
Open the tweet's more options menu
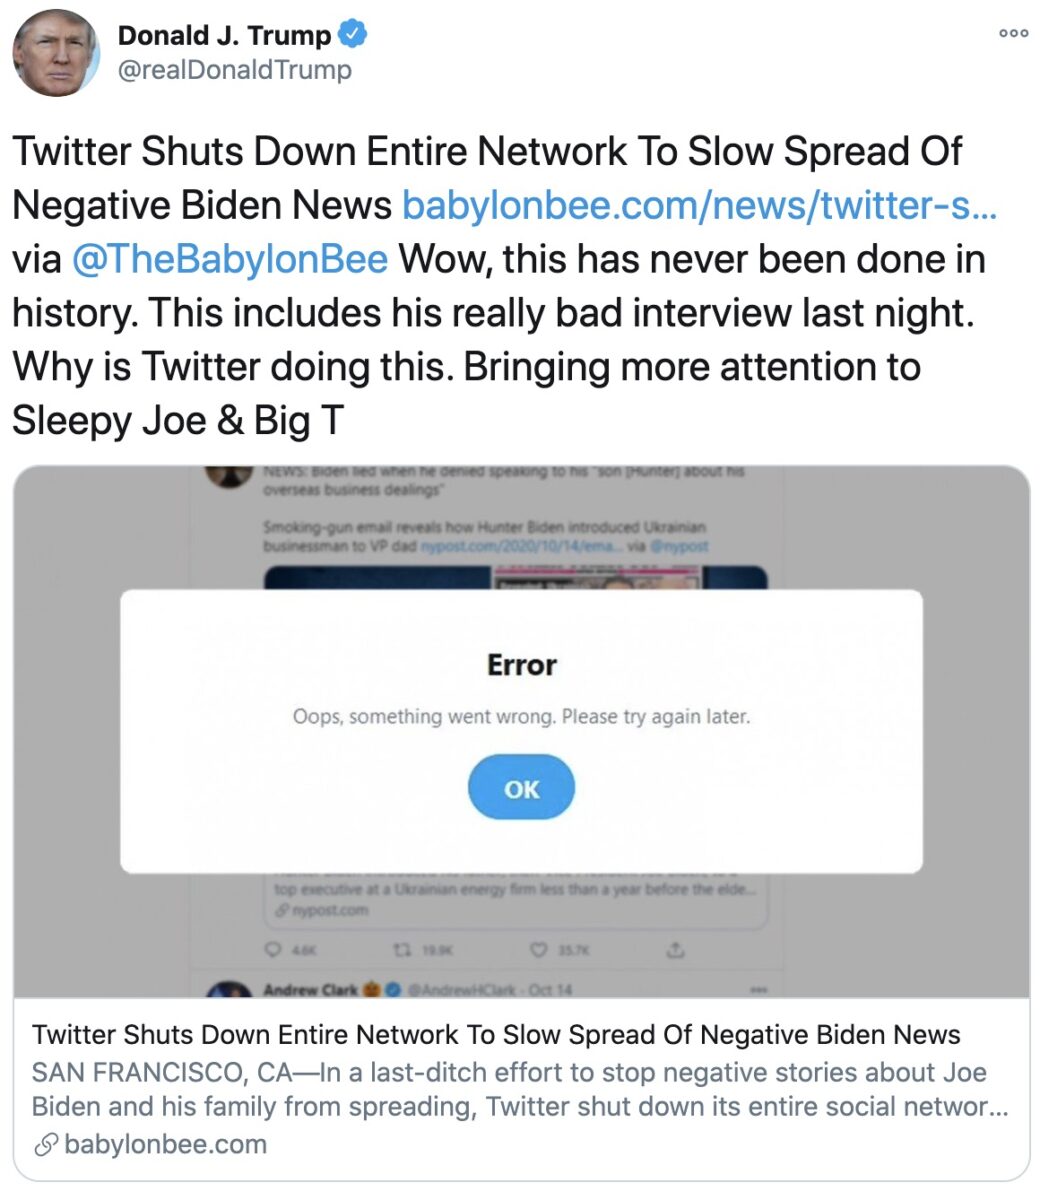coord(1013,33)
